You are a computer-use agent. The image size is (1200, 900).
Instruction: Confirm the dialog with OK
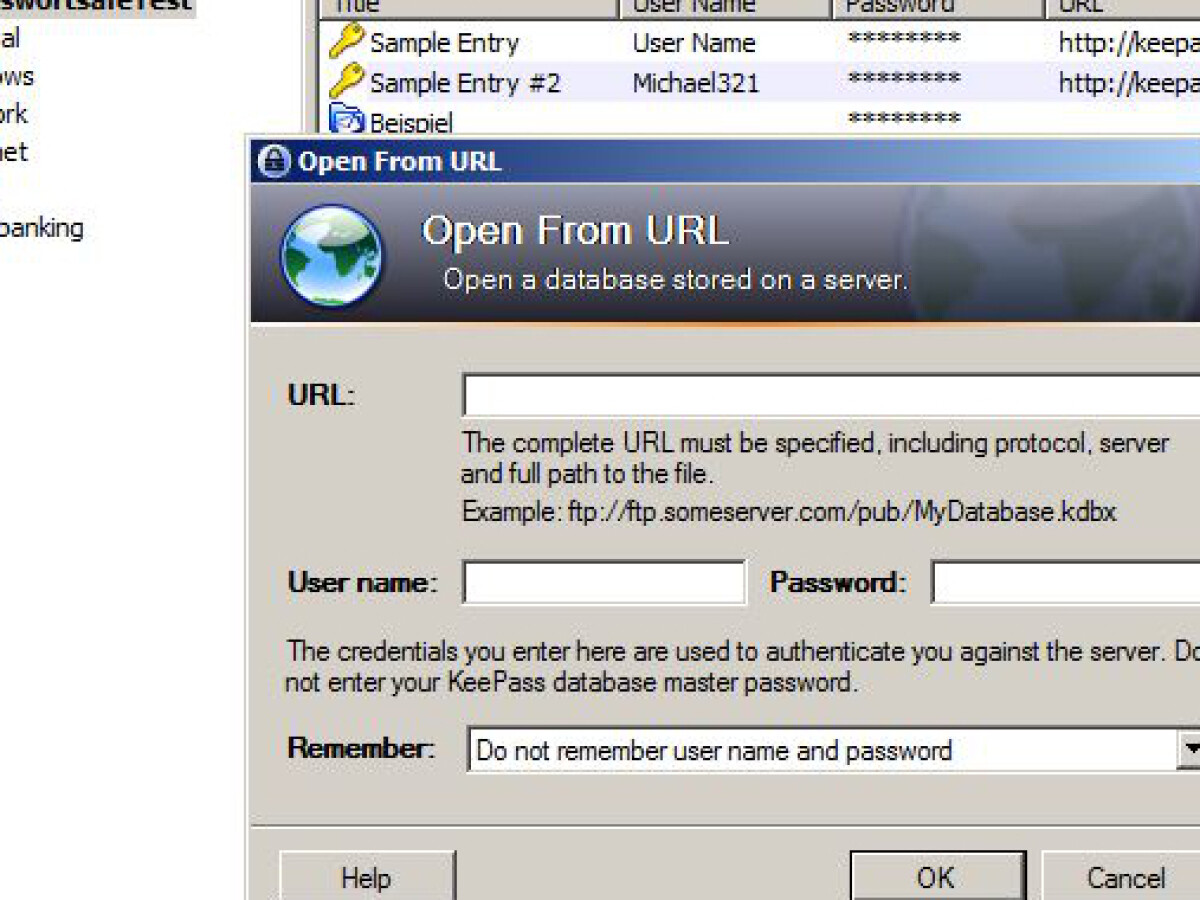click(x=936, y=877)
